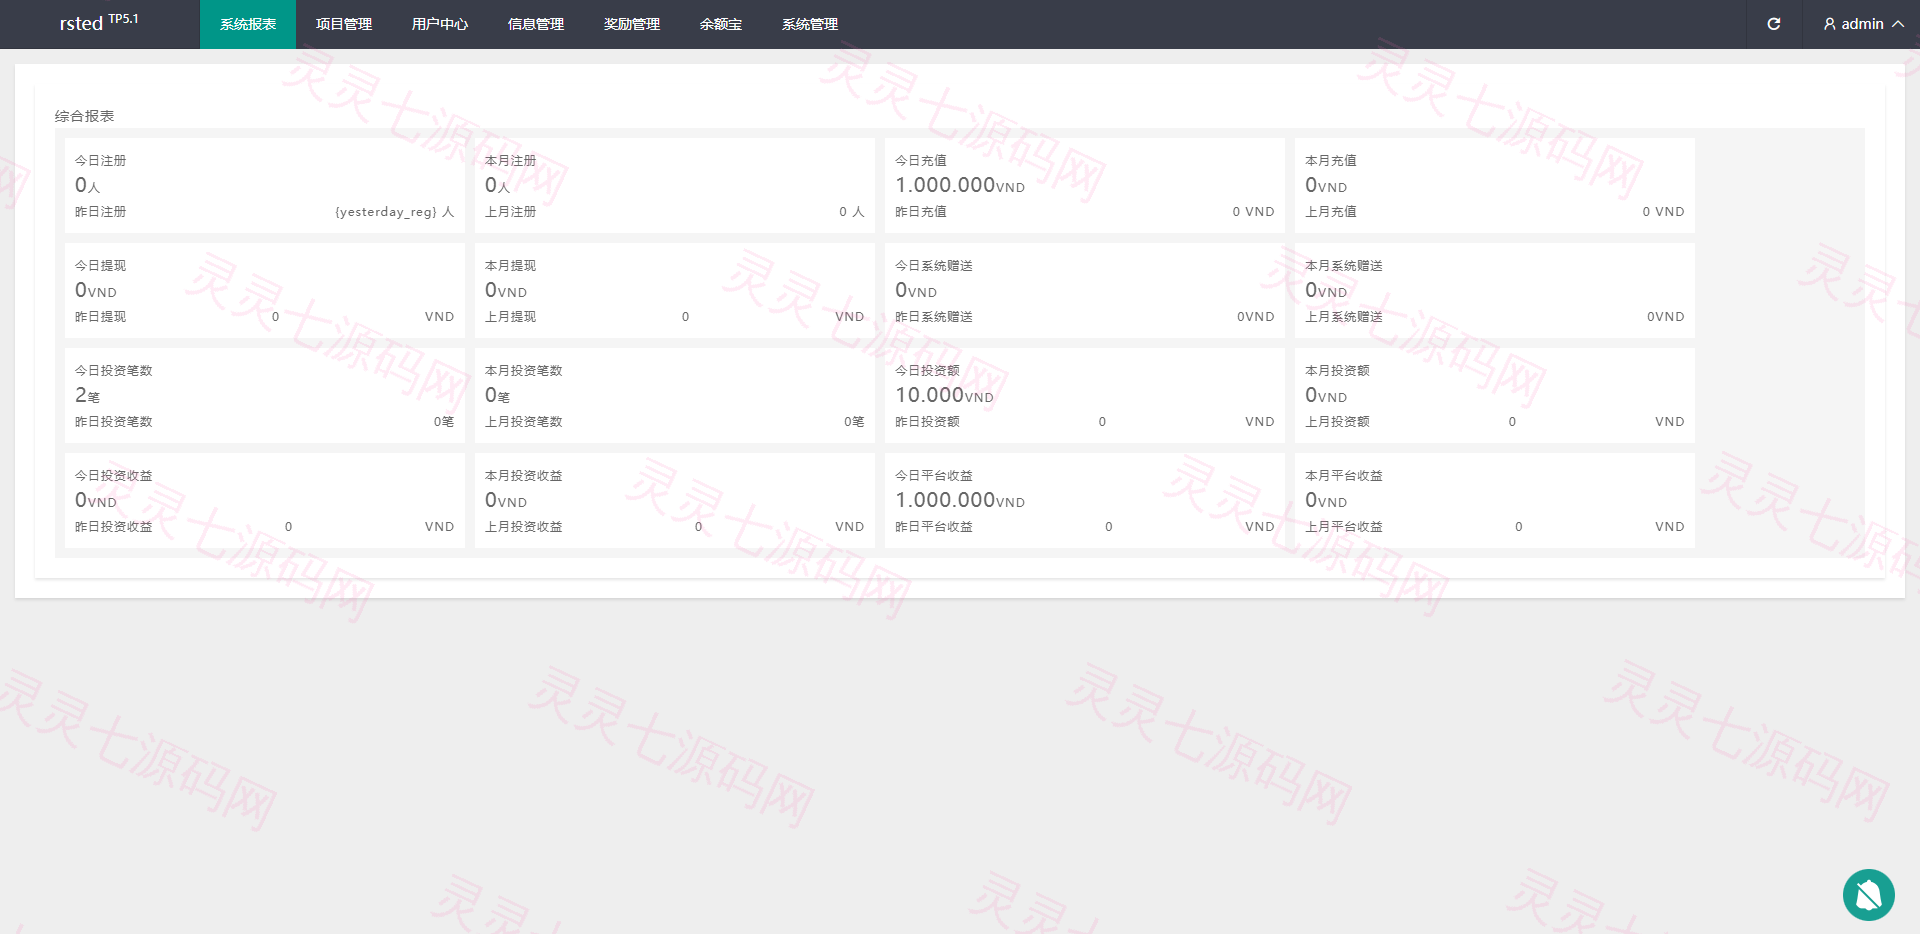Click the 今日投资笔数 label

pyautogui.click(x=114, y=370)
